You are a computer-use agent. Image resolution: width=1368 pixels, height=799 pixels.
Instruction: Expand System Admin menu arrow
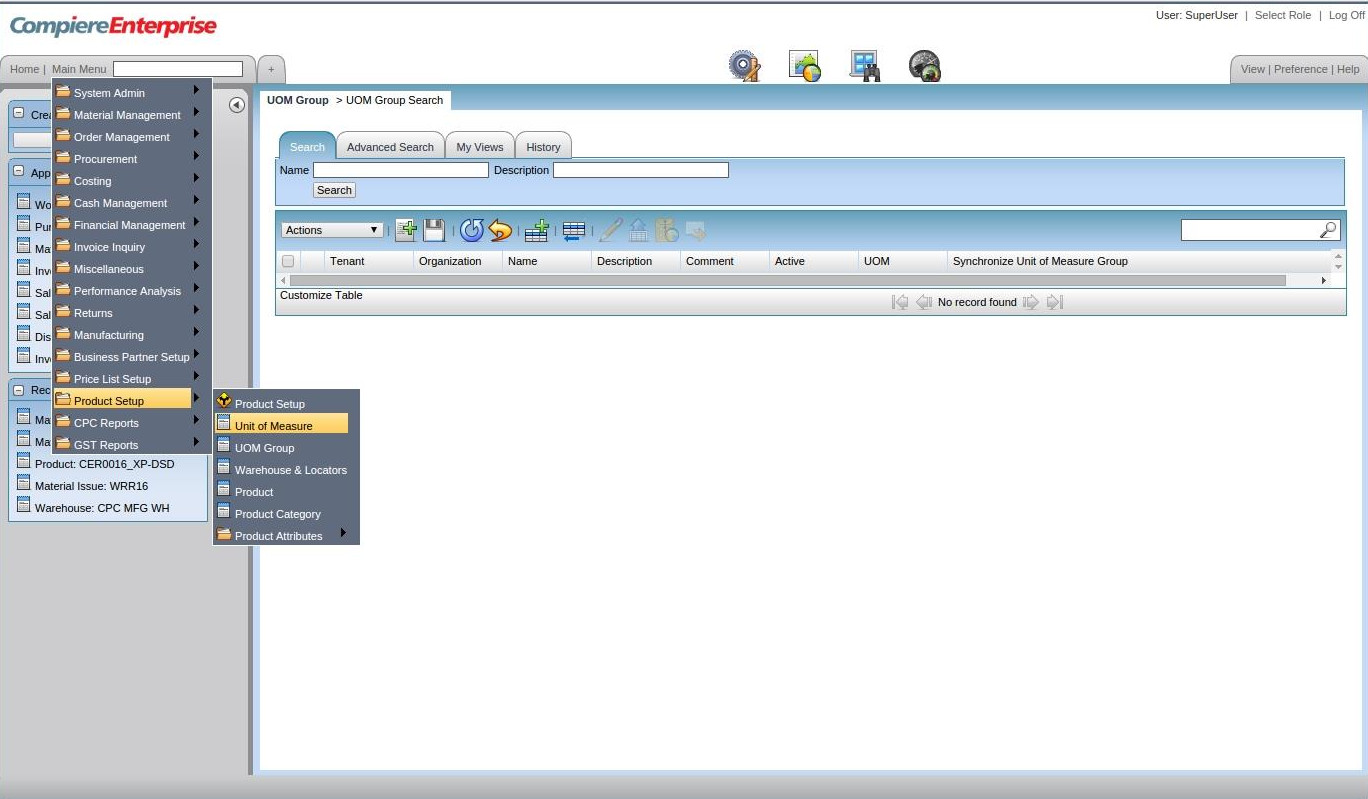[x=197, y=91]
